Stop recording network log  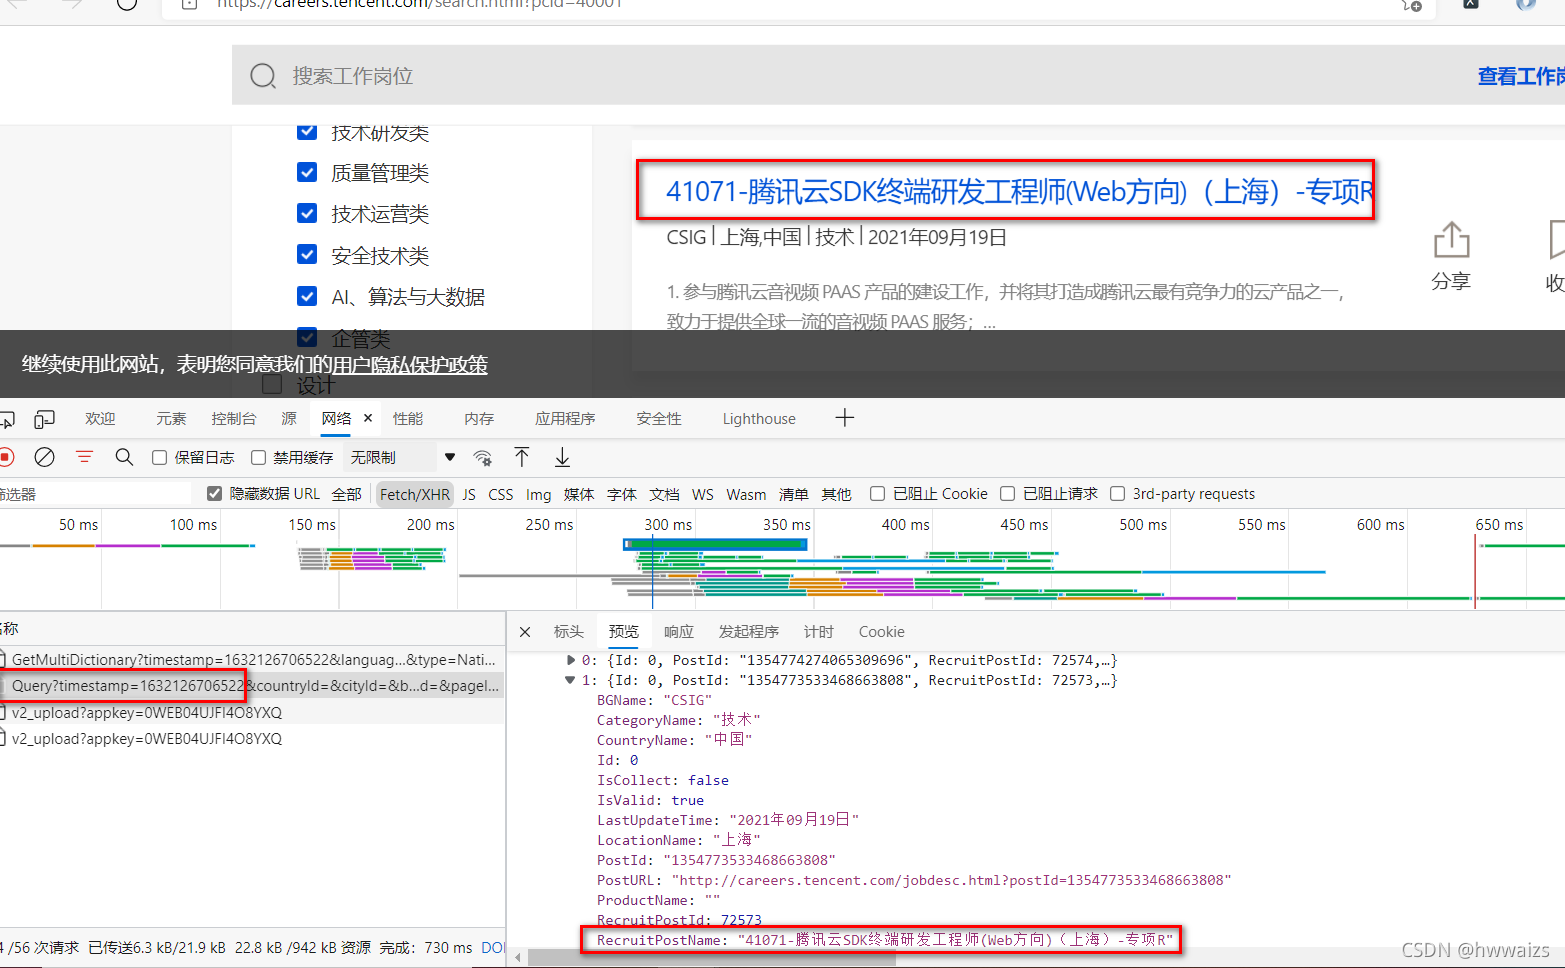click(6, 457)
